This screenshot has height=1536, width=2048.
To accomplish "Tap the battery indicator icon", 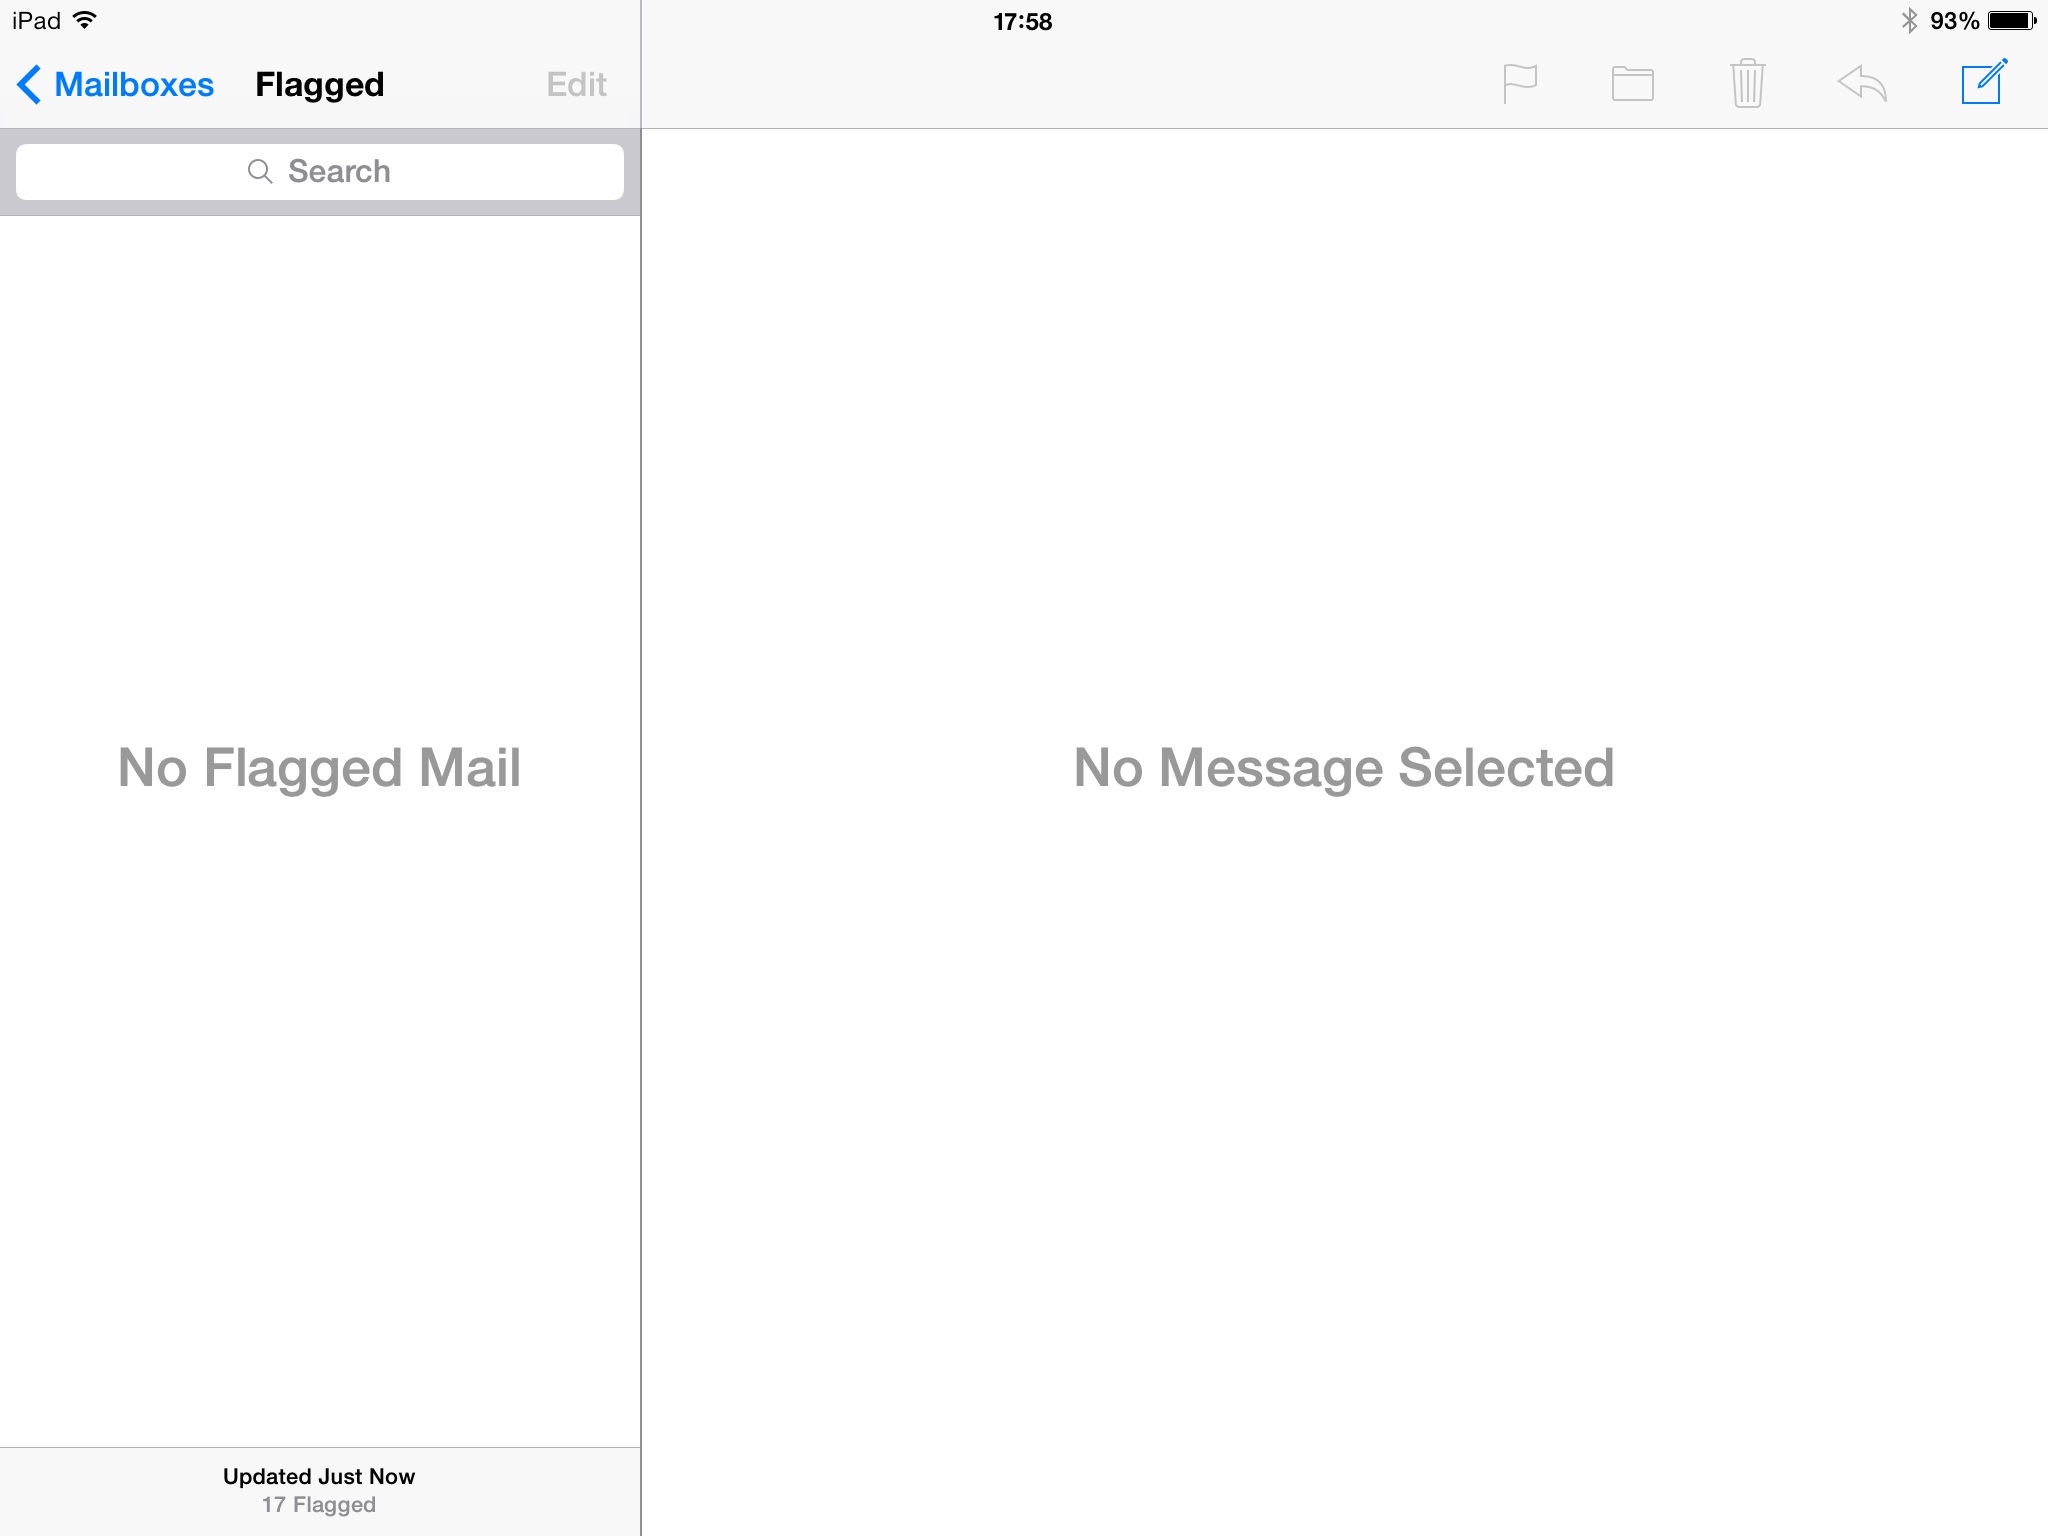I will [2011, 20].
